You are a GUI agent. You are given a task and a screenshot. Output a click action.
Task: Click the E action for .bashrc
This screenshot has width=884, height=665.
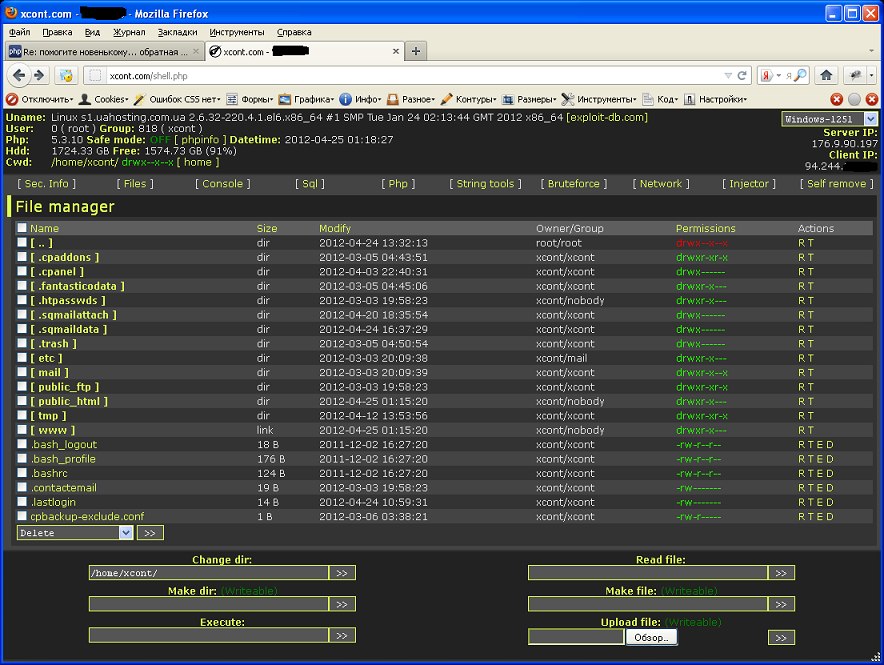coord(820,473)
